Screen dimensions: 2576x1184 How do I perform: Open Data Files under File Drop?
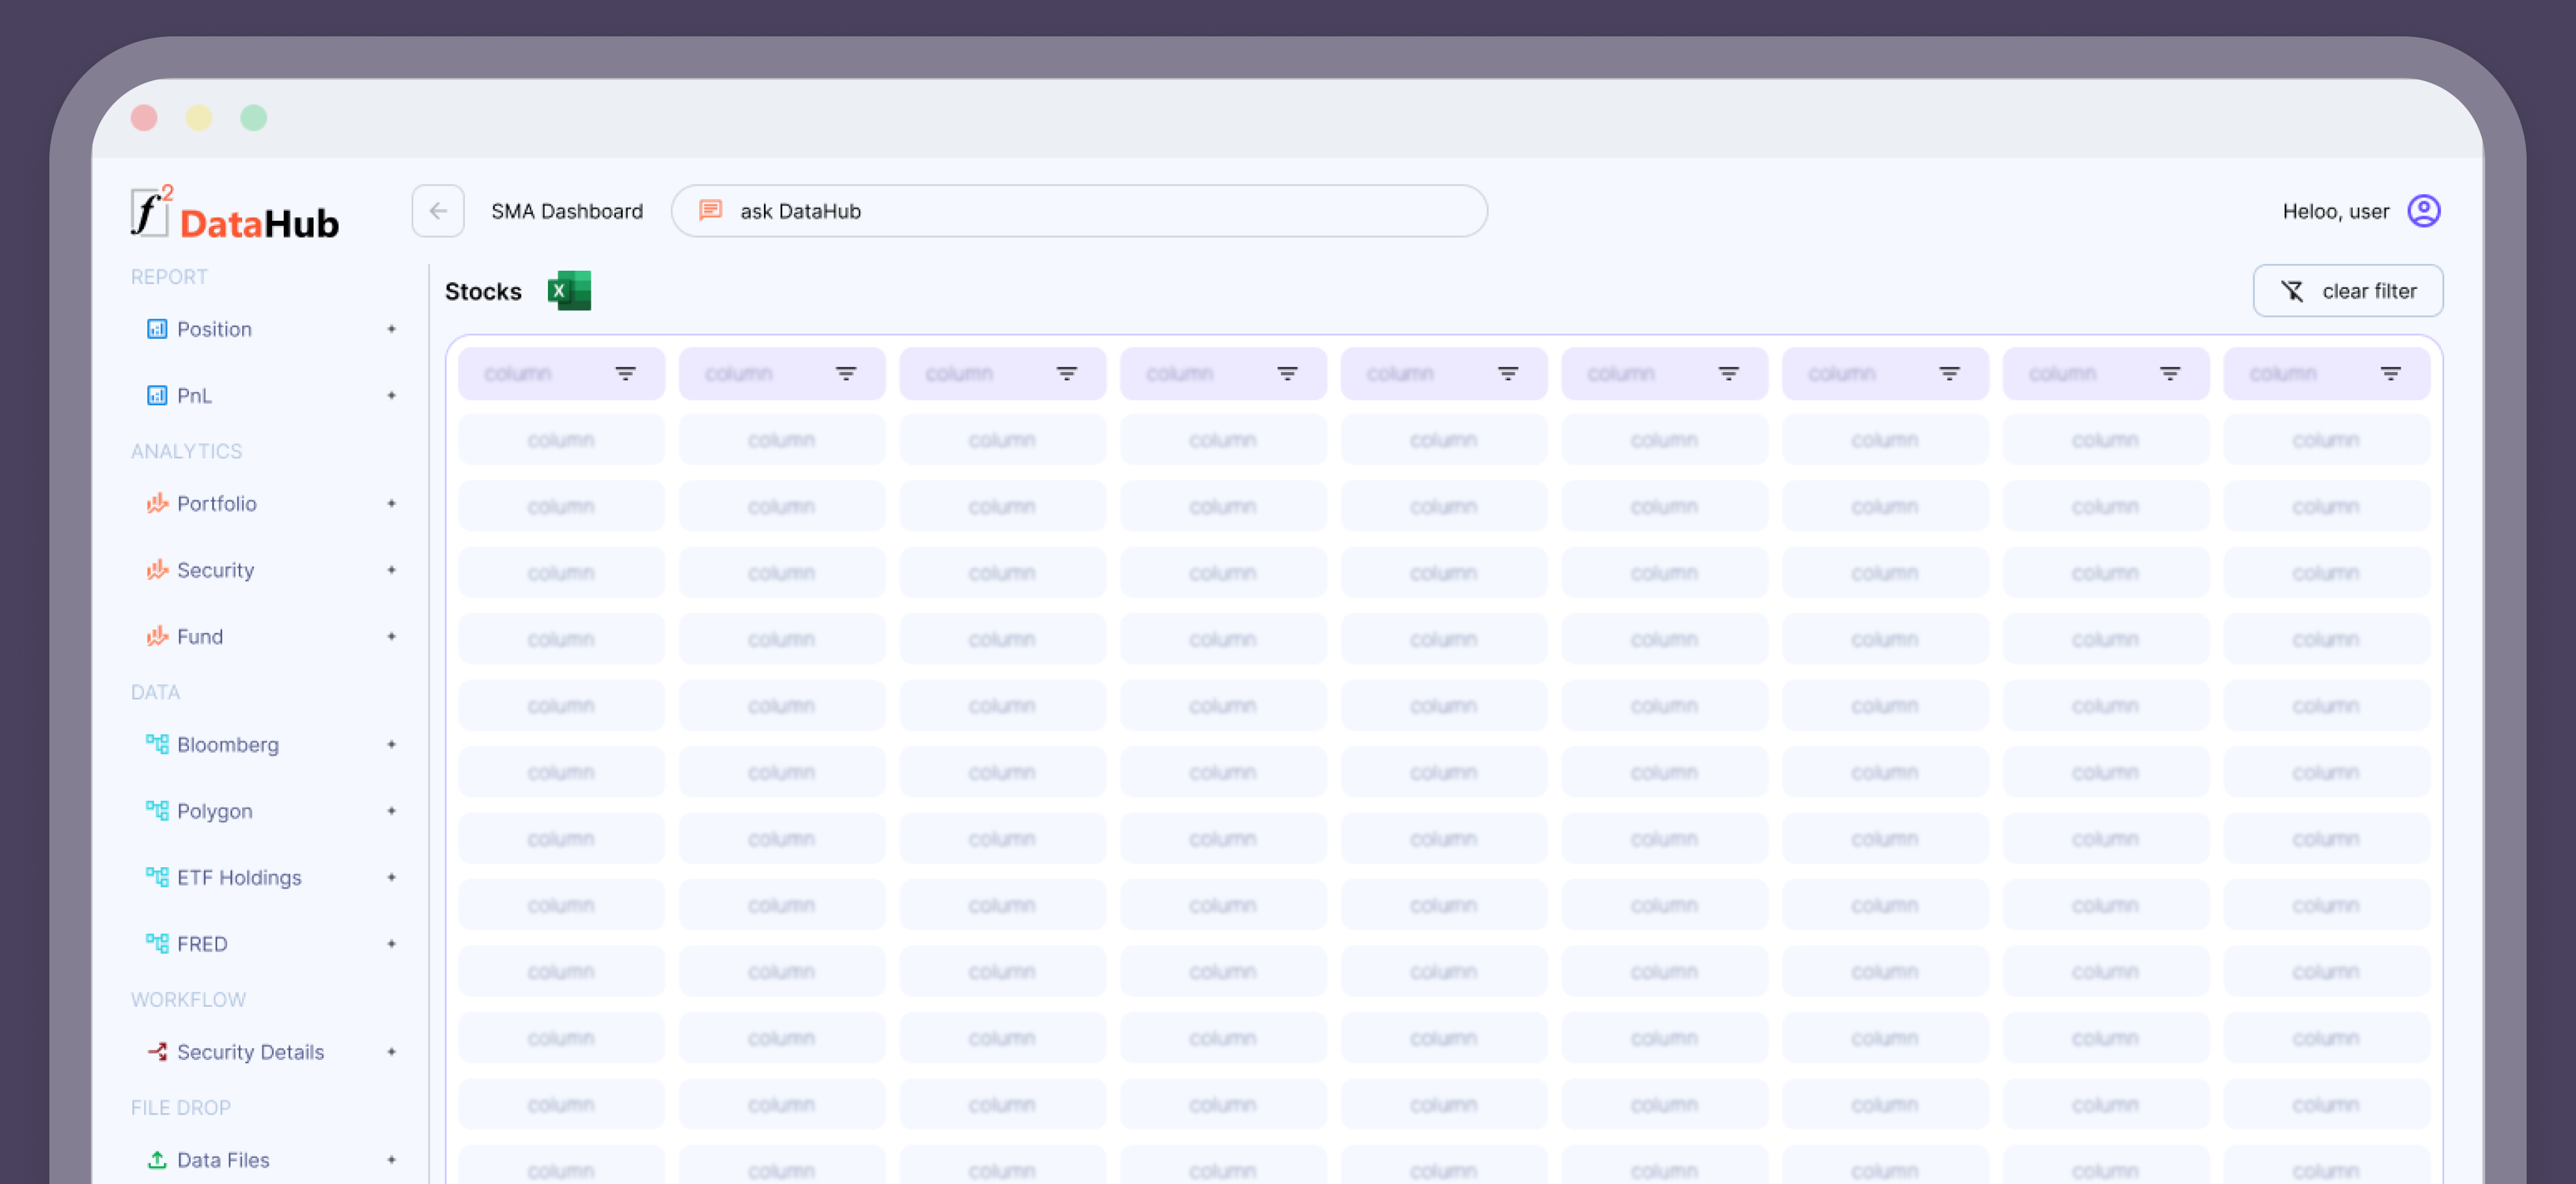pyautogui.click(x=223, y=1160)
